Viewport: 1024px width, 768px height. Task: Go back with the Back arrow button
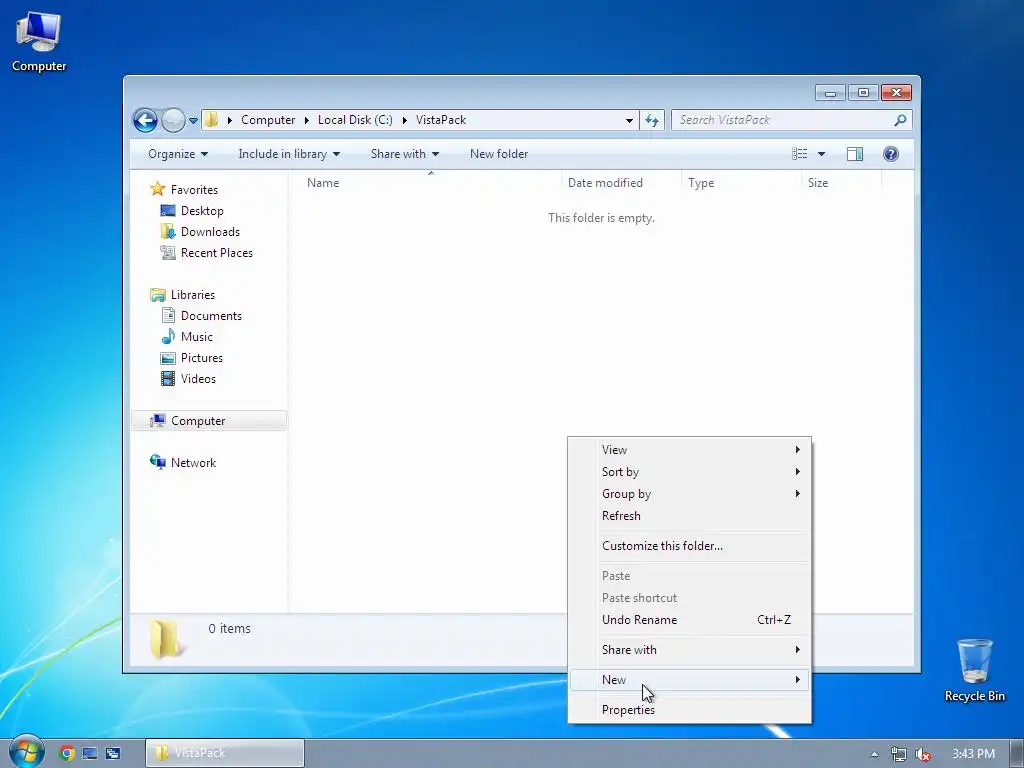(145, 120)
